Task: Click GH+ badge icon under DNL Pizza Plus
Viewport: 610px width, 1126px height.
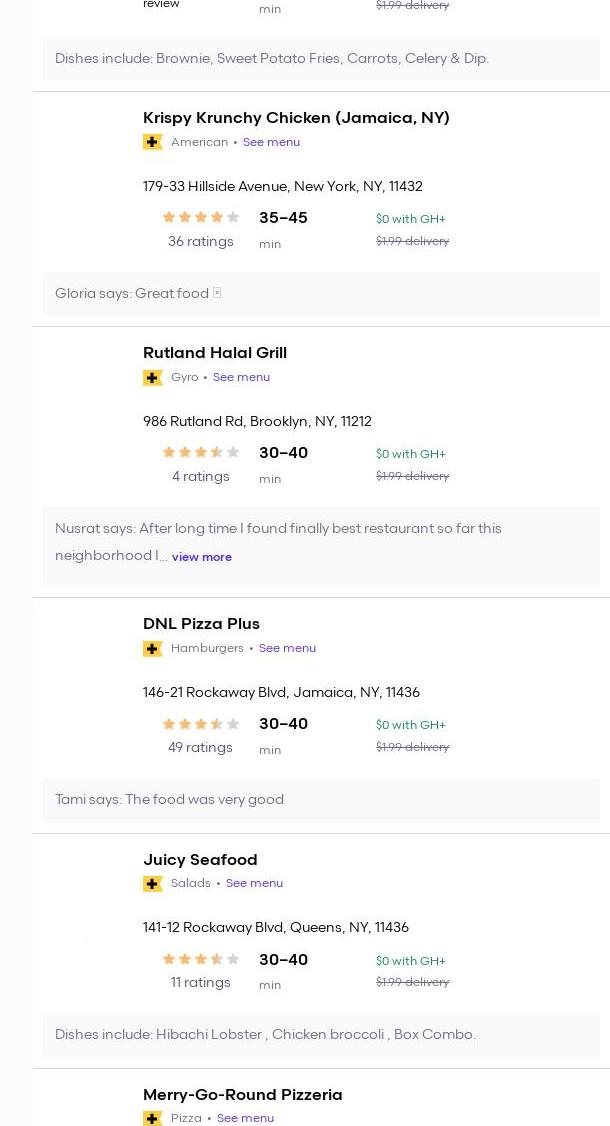Action: tap(153, 648)
